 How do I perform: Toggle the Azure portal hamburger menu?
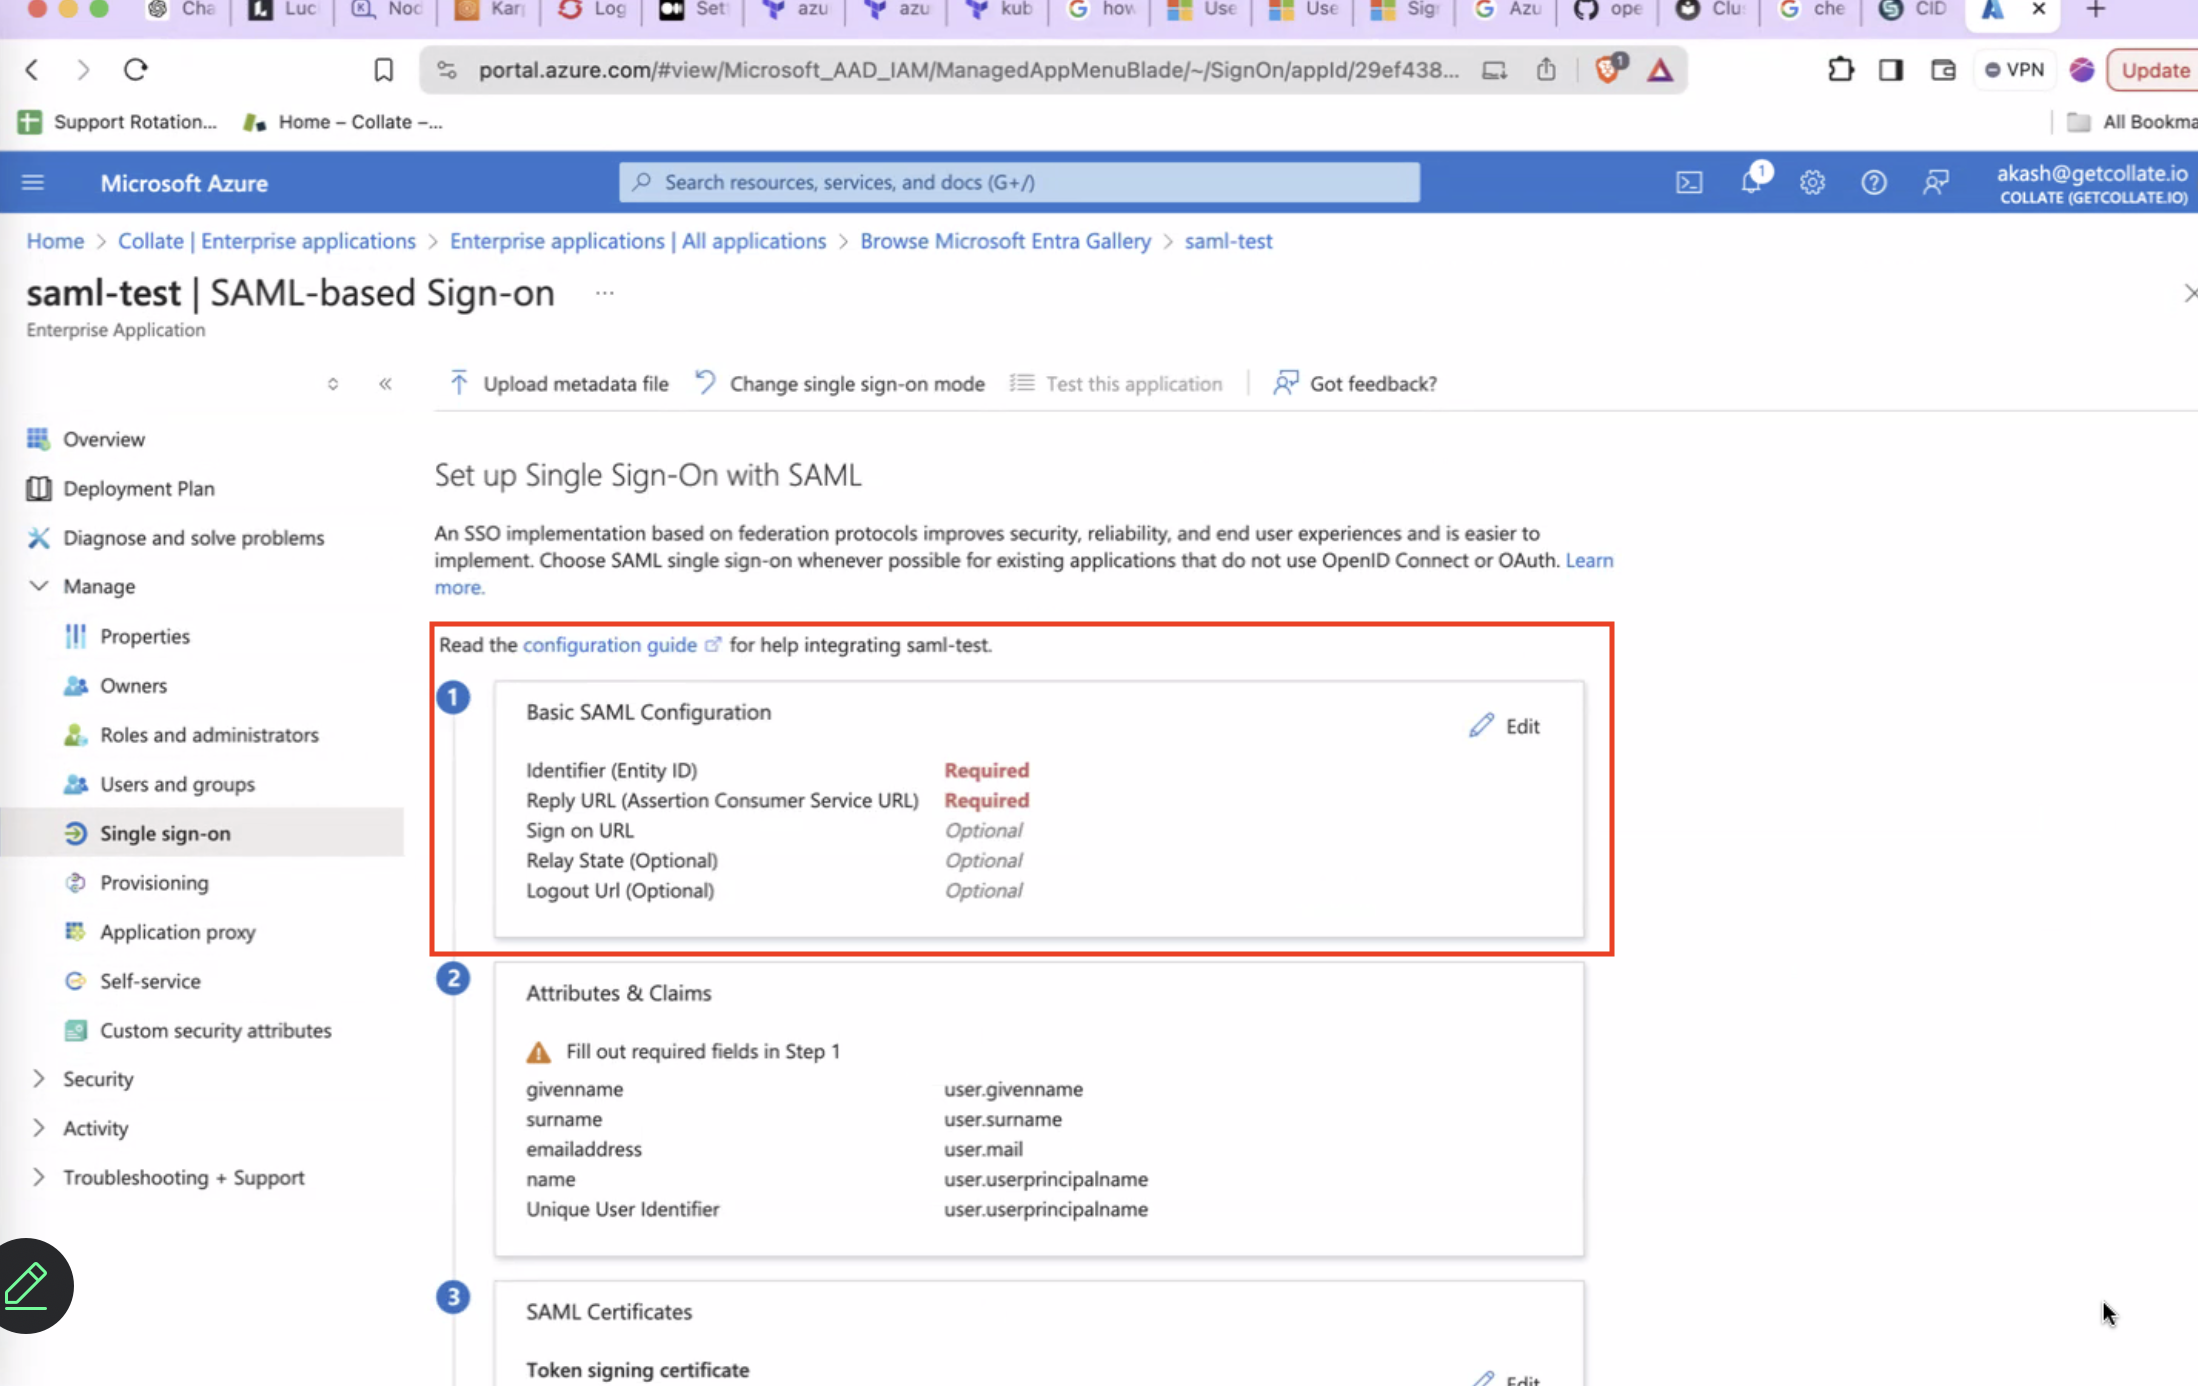pos(32,182)
